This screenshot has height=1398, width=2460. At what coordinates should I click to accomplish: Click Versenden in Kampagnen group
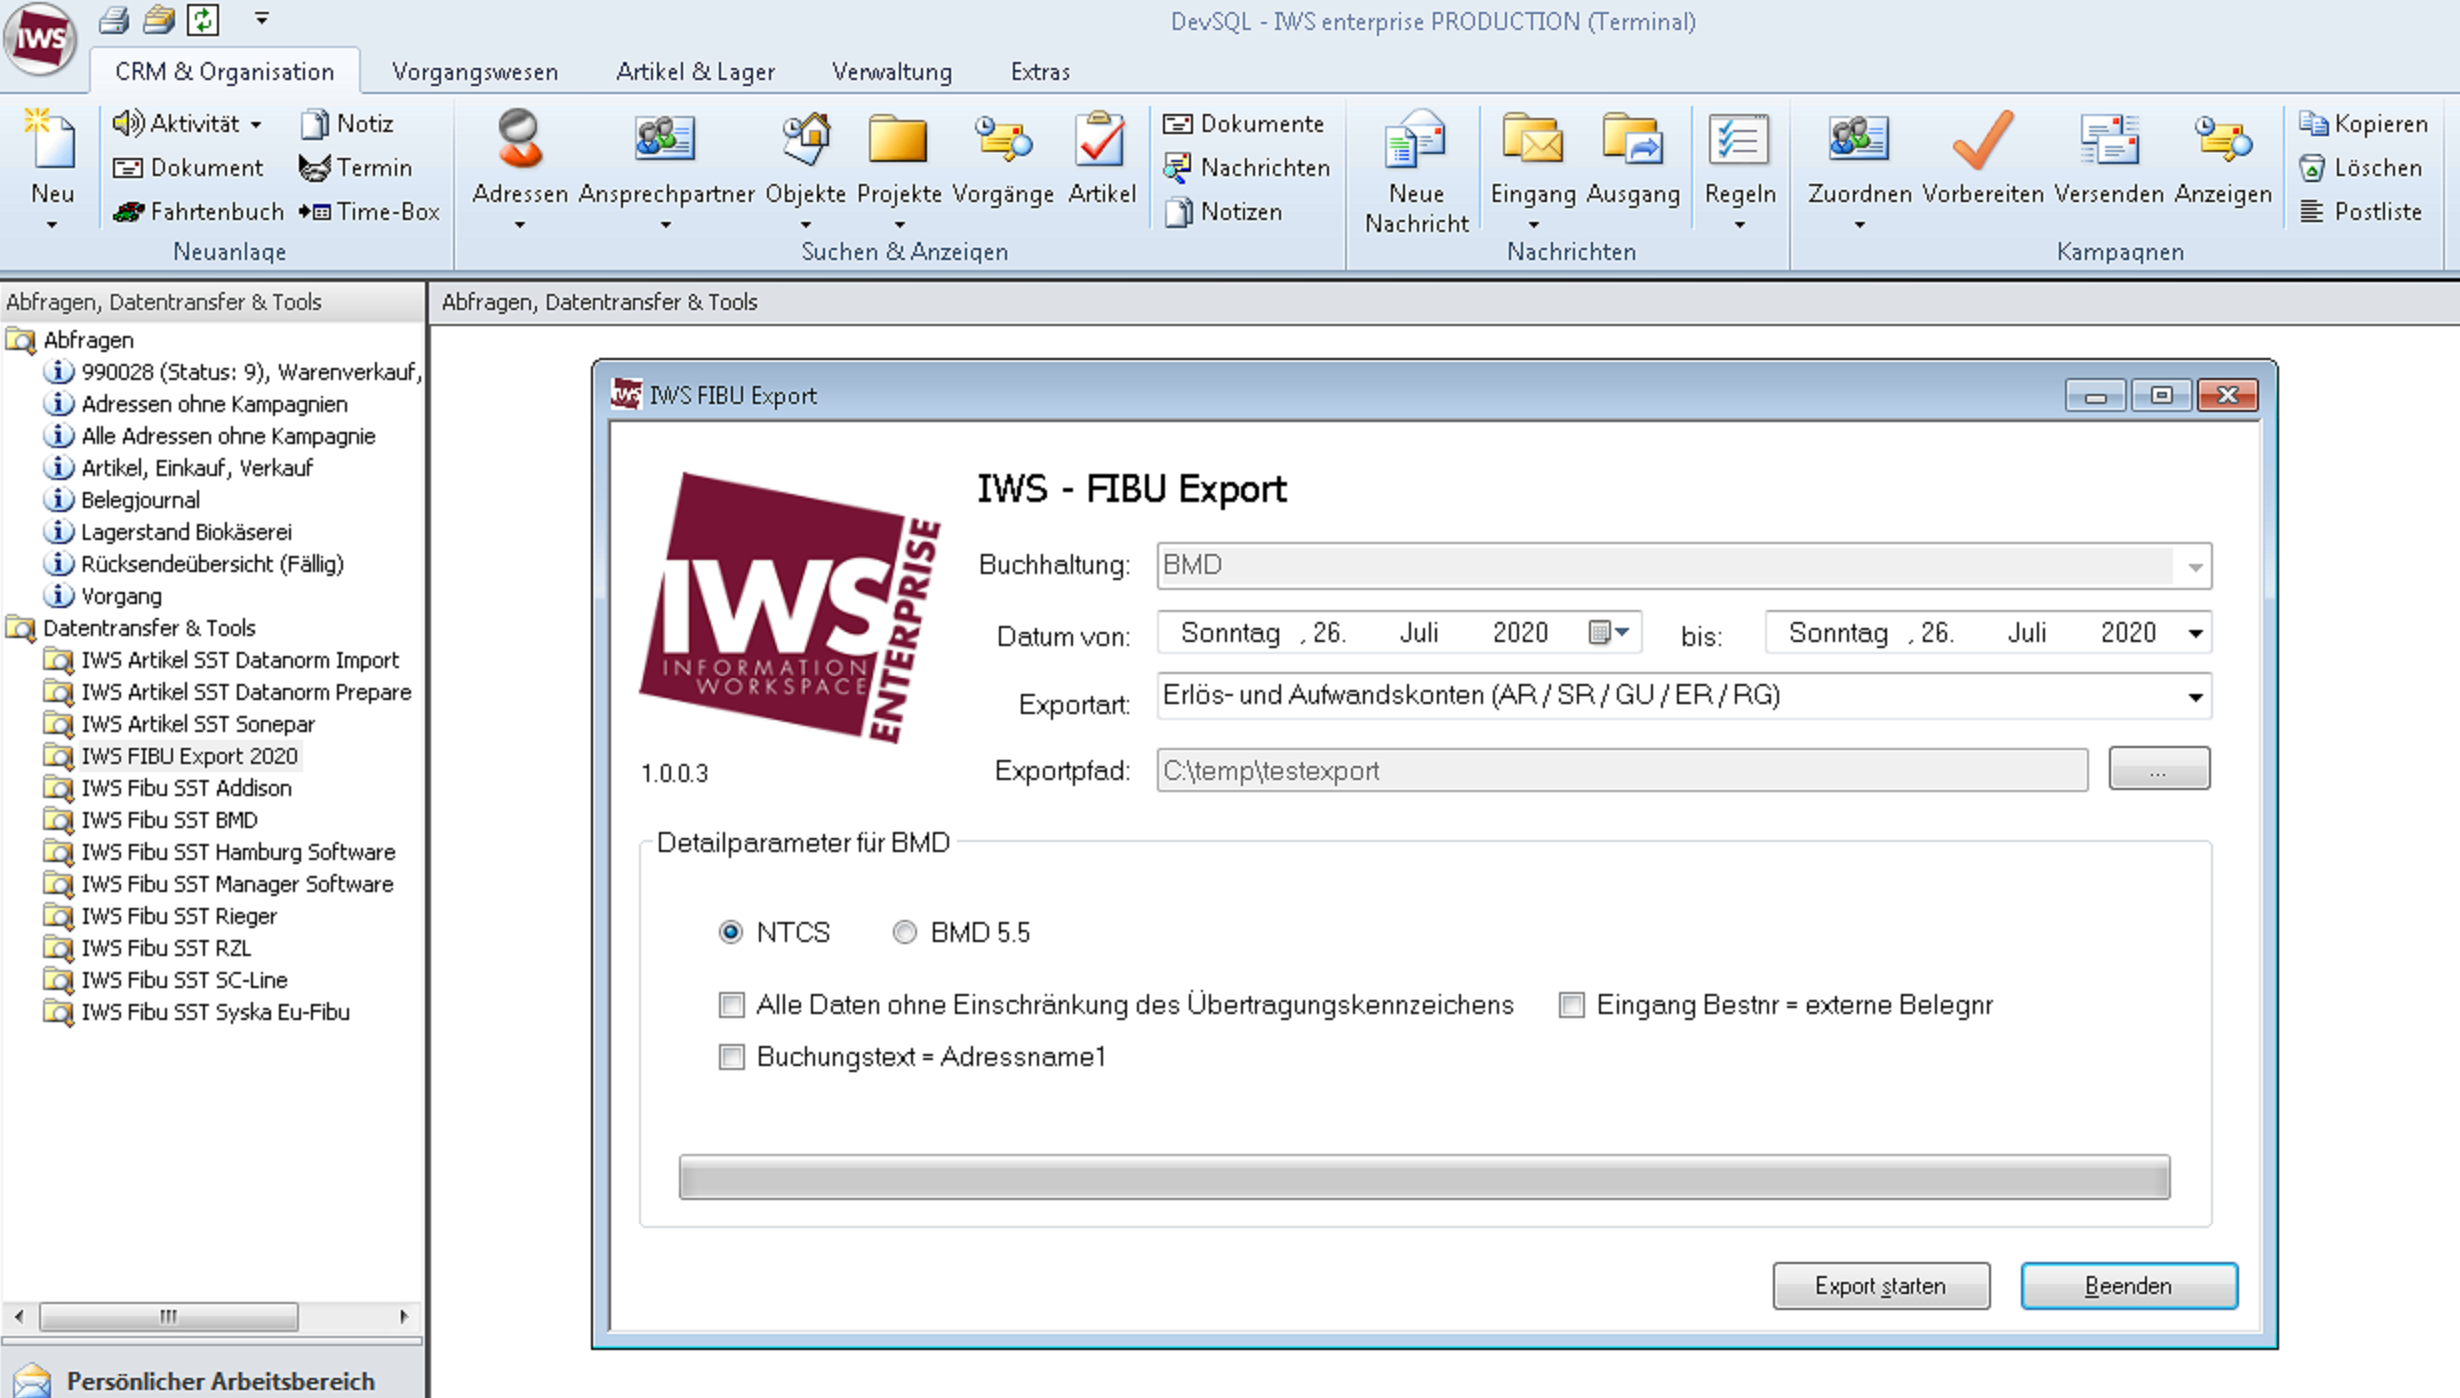click(x=2108, y=158)
